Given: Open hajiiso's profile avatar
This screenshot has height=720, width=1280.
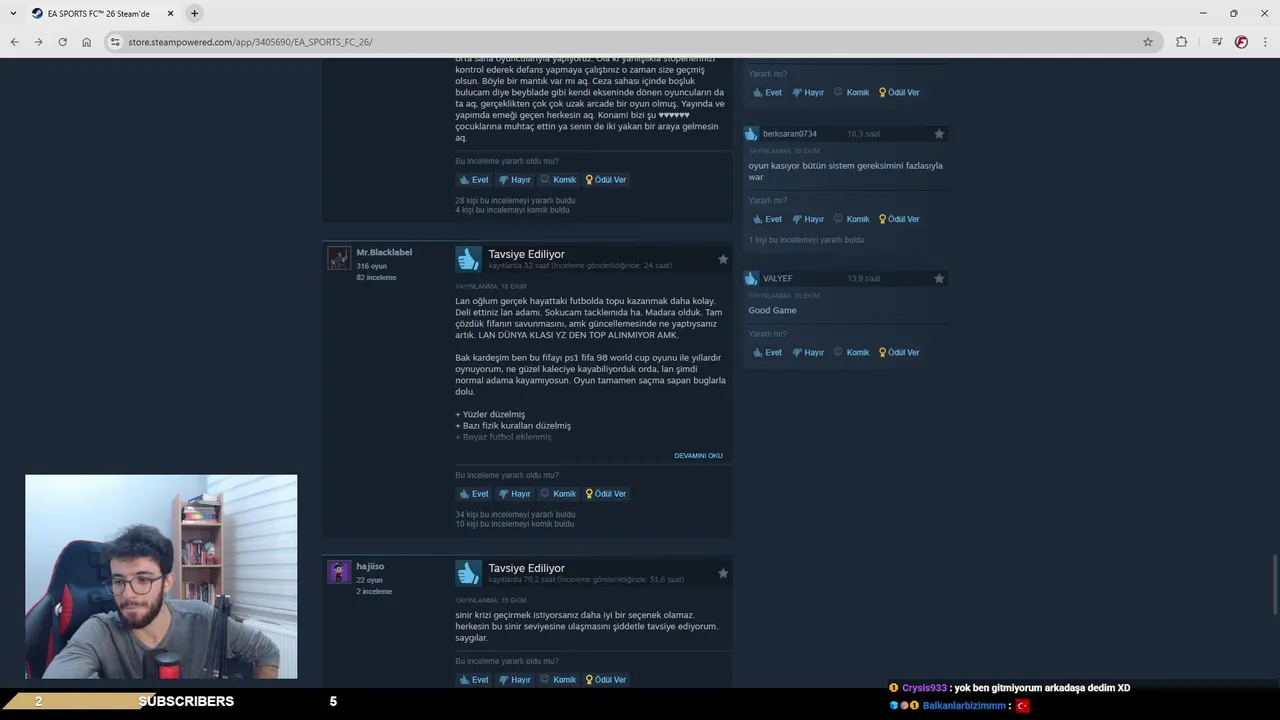Looking at the screenshot, I should [x=339, y=572].
